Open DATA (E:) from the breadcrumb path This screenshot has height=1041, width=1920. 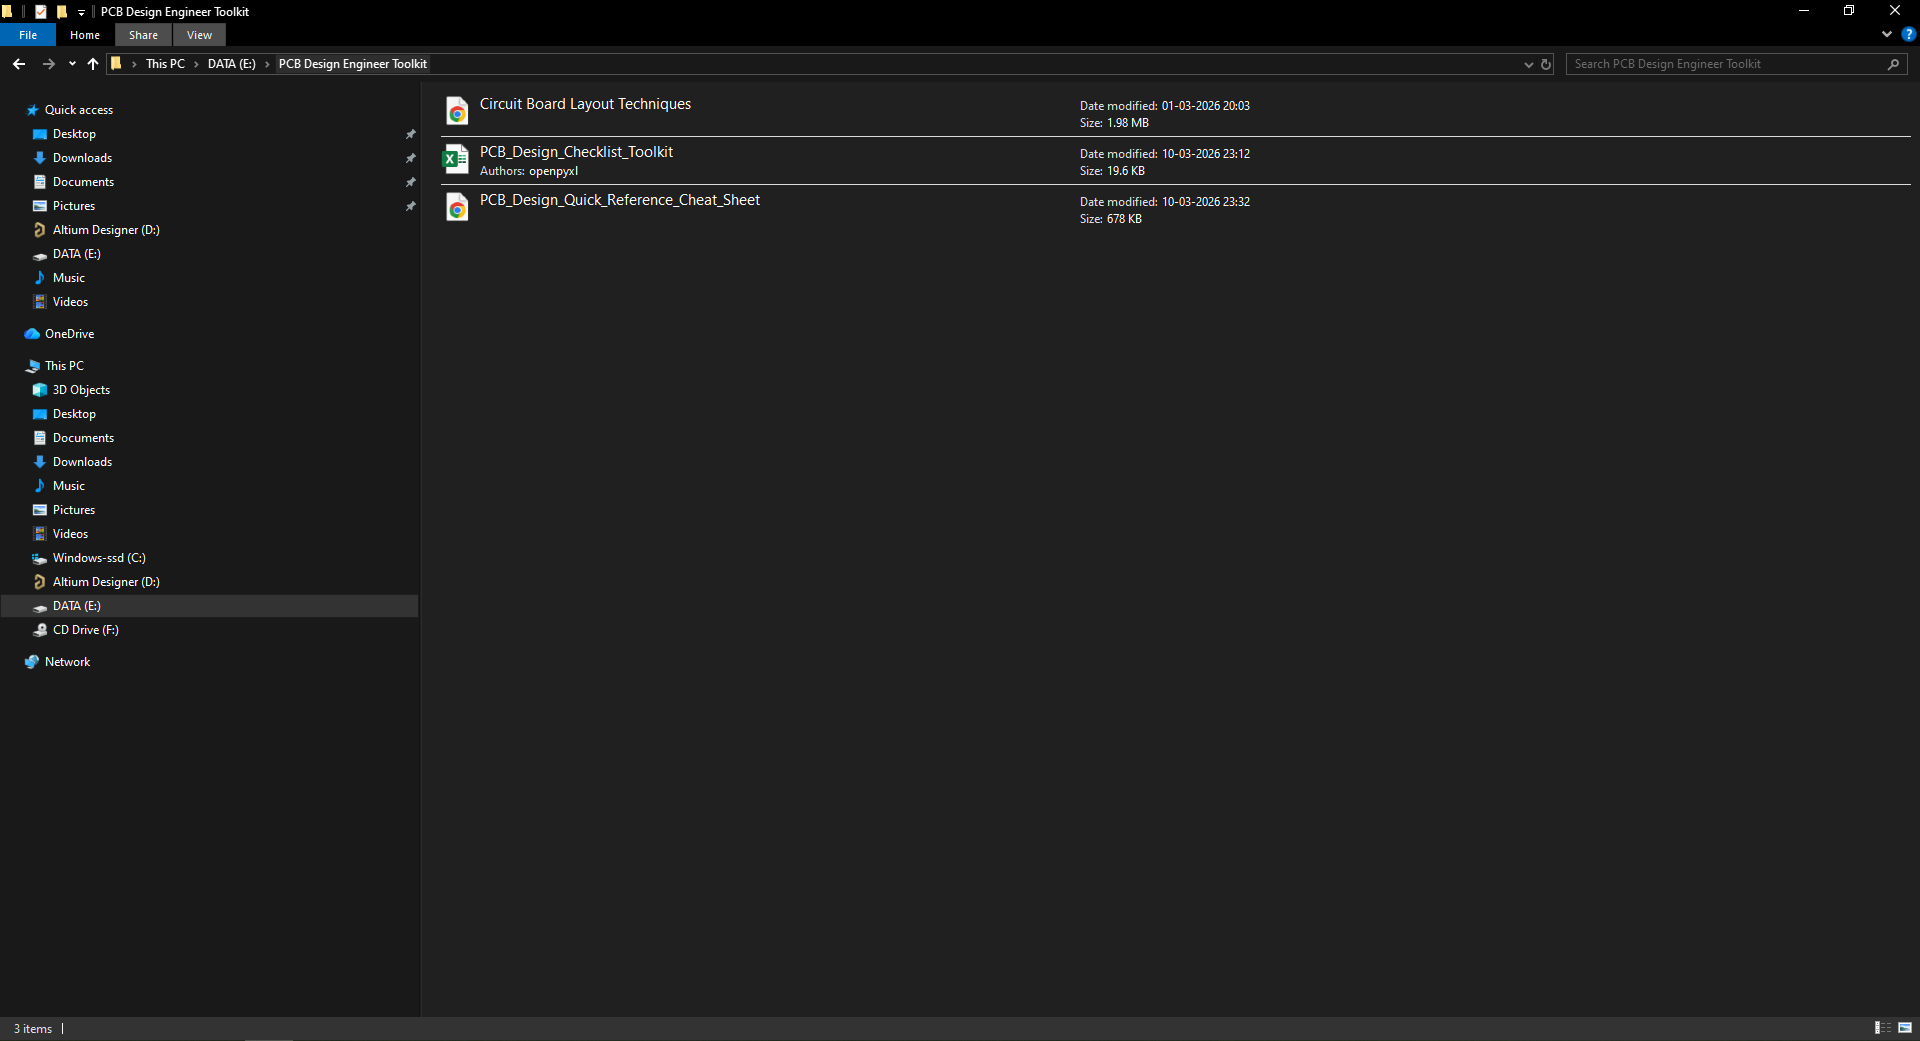(x=231, y=63)
